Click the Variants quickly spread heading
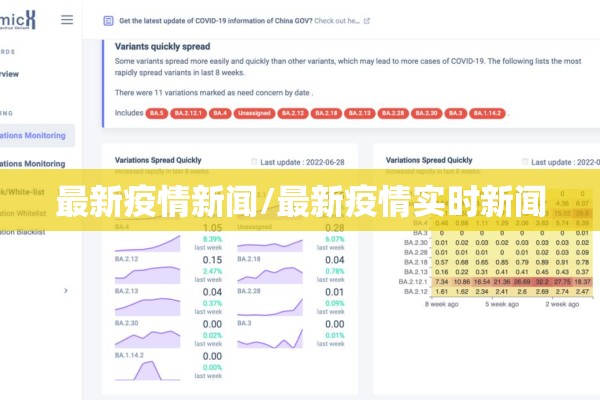600x400 pixels. point(163,47)
